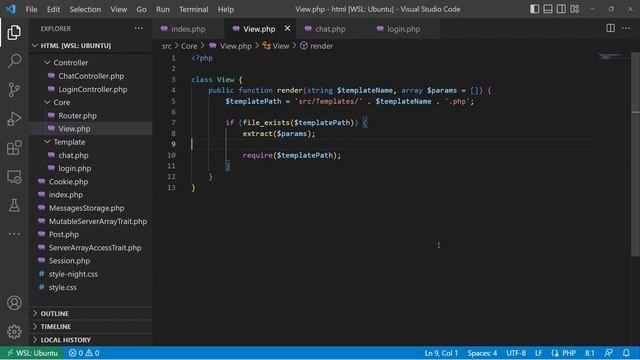Viewport: 640px width, 360px height.
Task: Click the editor vertical scrollbar
Action: [636, 155]
